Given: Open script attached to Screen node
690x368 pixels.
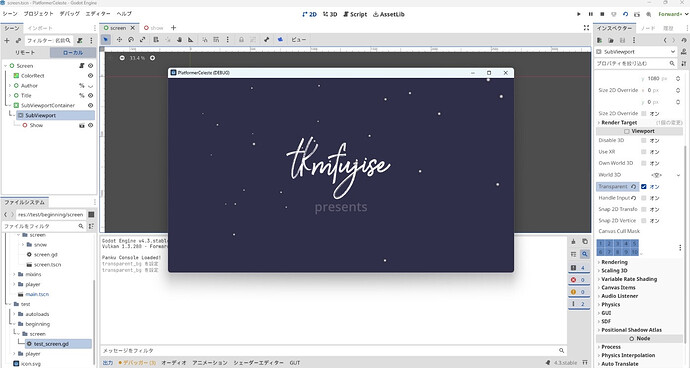Looking at the screenshot, I should click(x=81, y=66).
